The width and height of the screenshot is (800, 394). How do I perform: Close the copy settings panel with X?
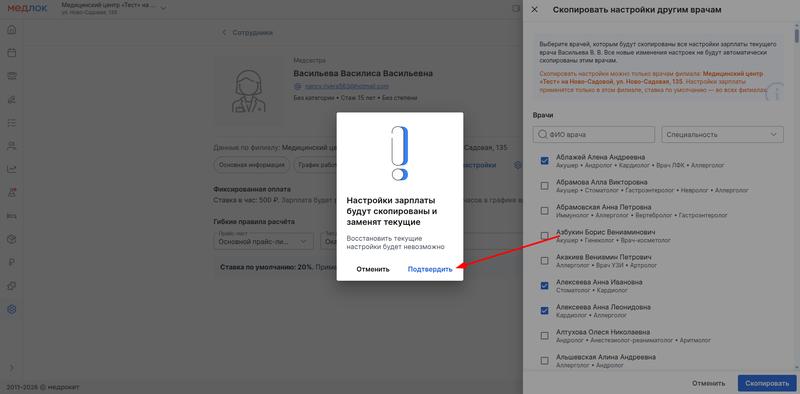(534, 10)
